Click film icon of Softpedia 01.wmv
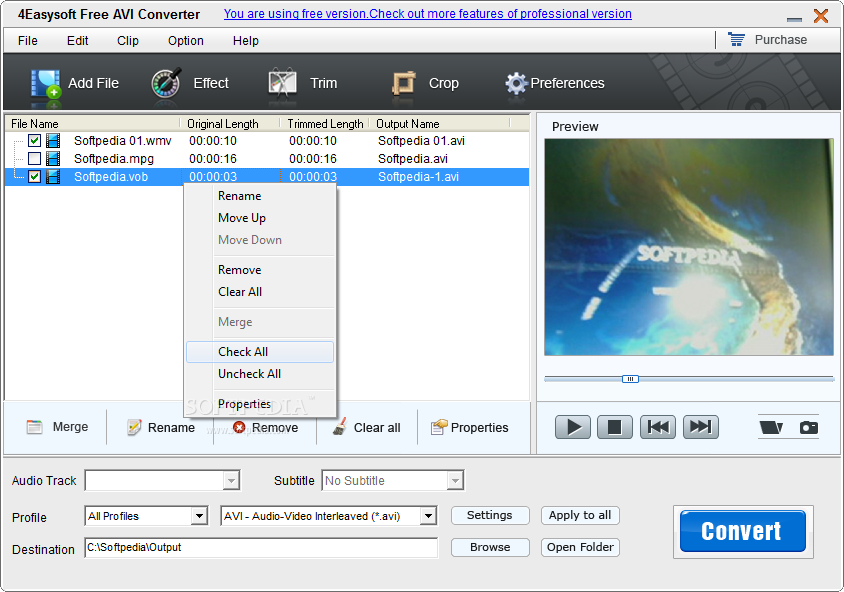 point(53,141)
